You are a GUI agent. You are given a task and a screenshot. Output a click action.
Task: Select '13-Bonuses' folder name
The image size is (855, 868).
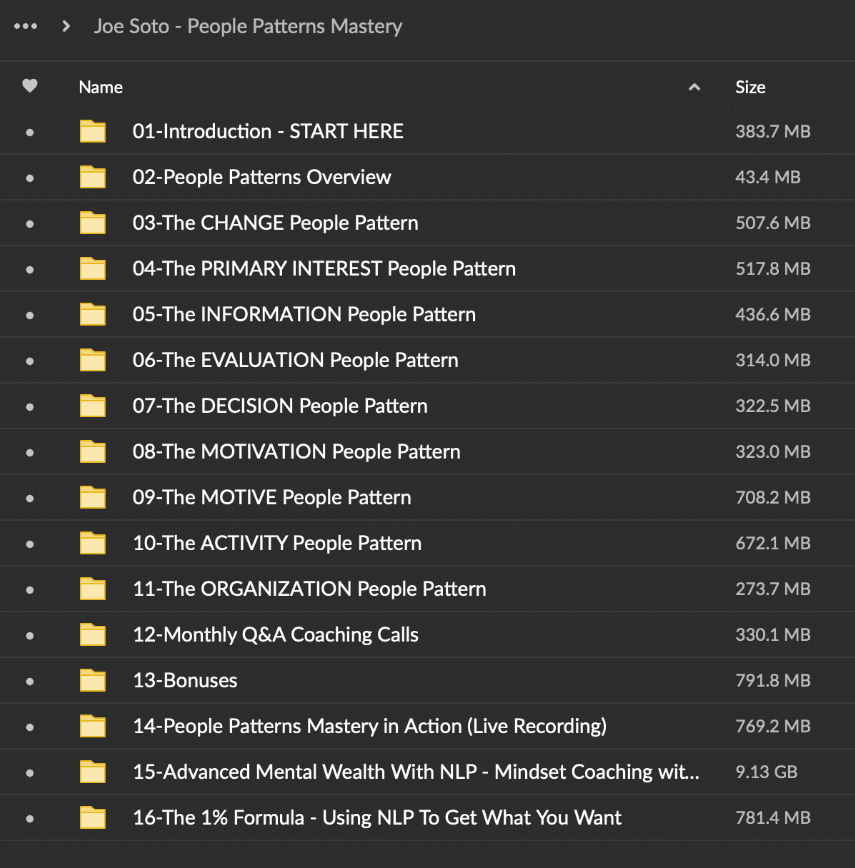(185, 680)
